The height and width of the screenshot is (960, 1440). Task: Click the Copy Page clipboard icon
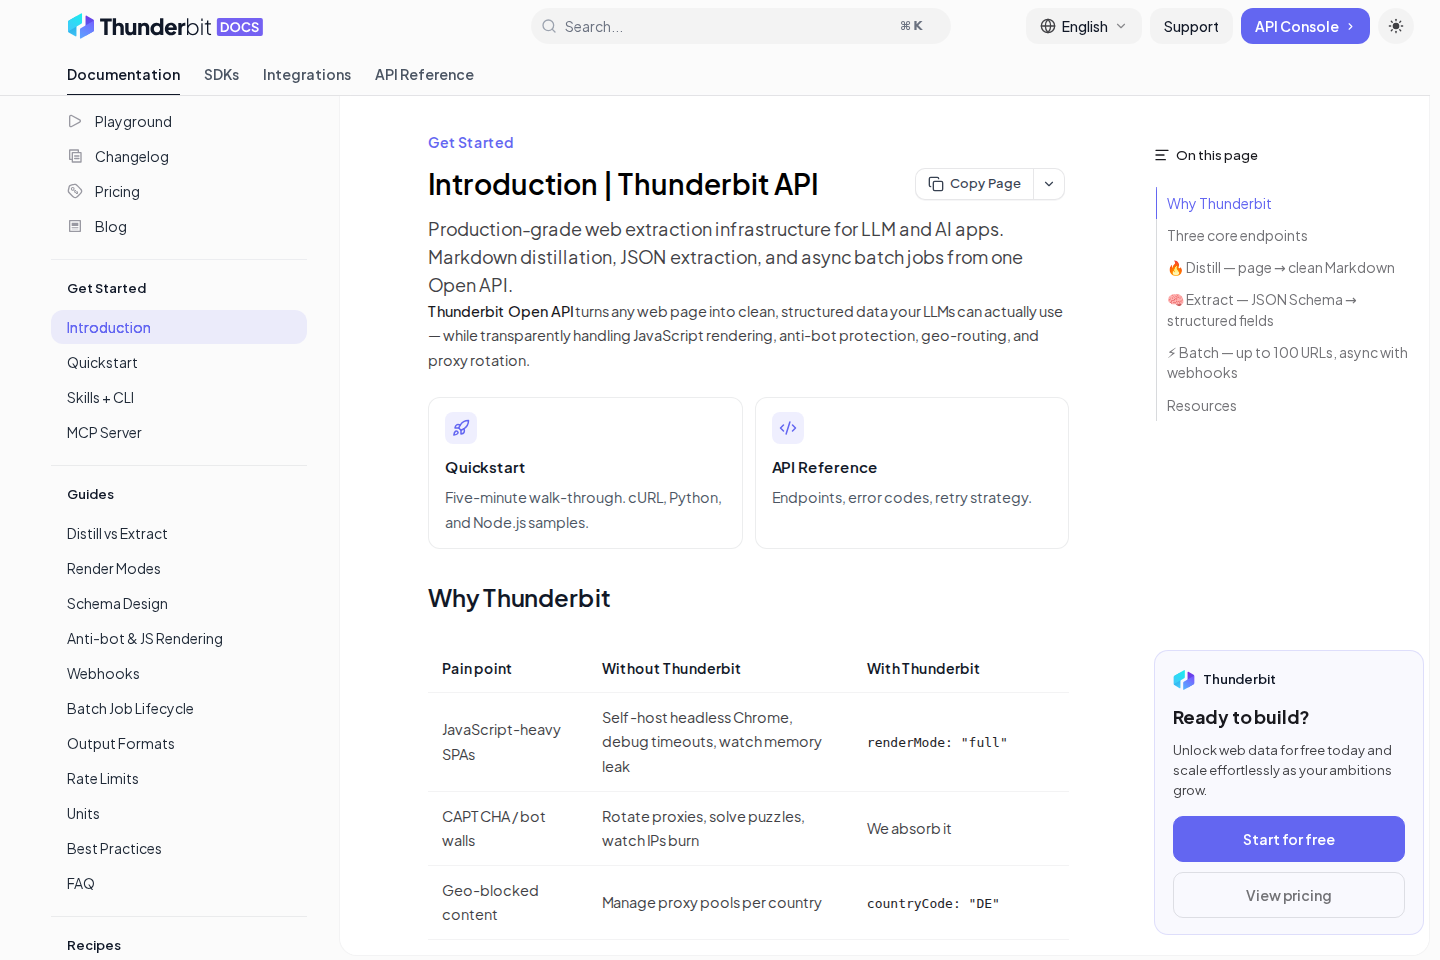tap(936, 184)
